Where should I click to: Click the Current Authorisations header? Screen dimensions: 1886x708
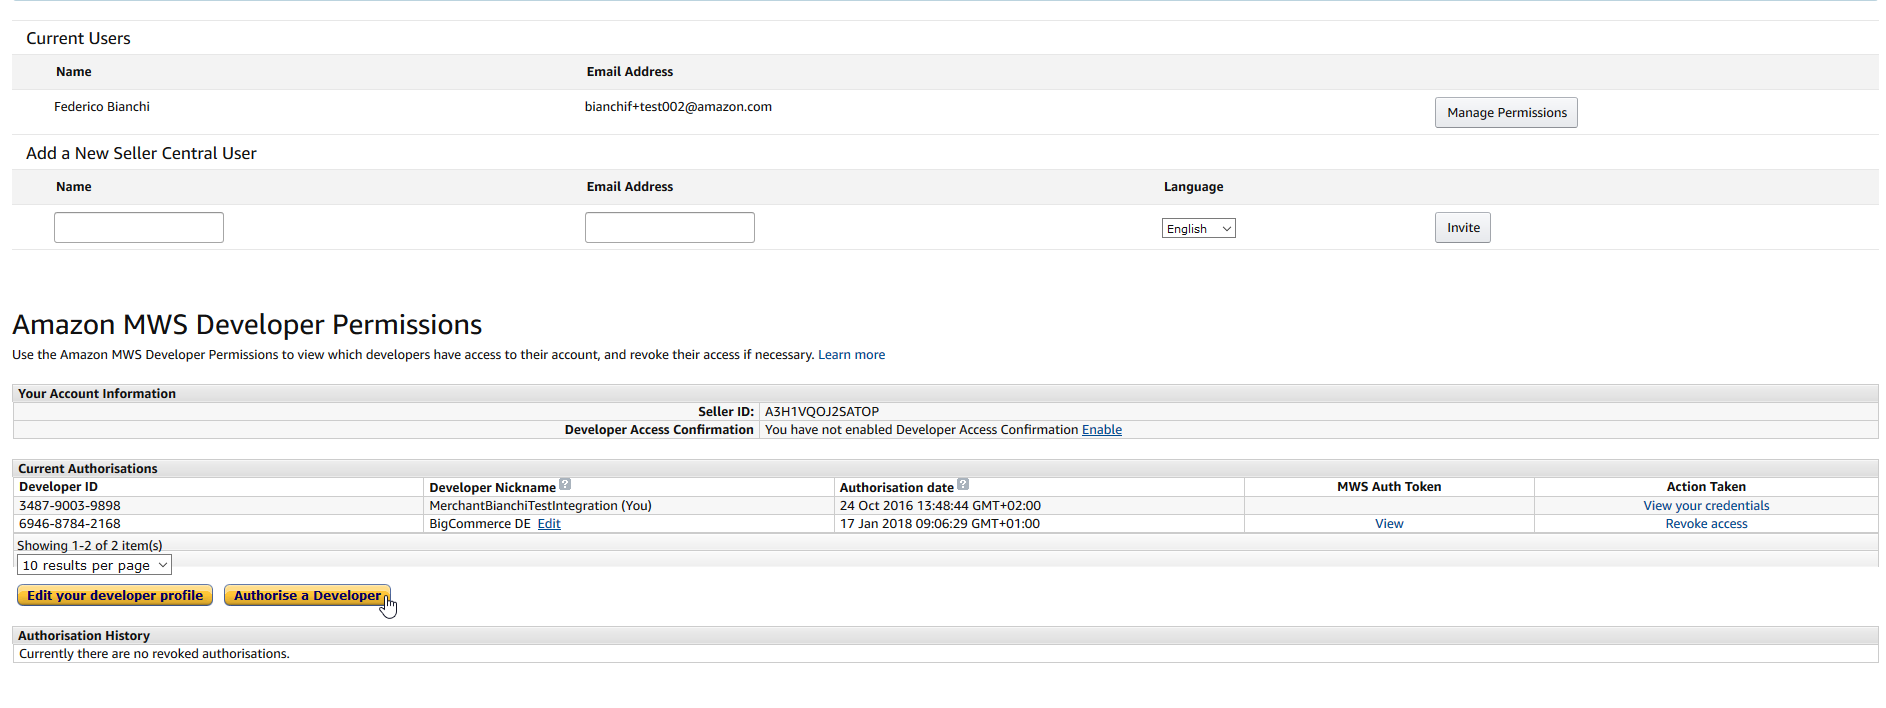pos(88,469)
